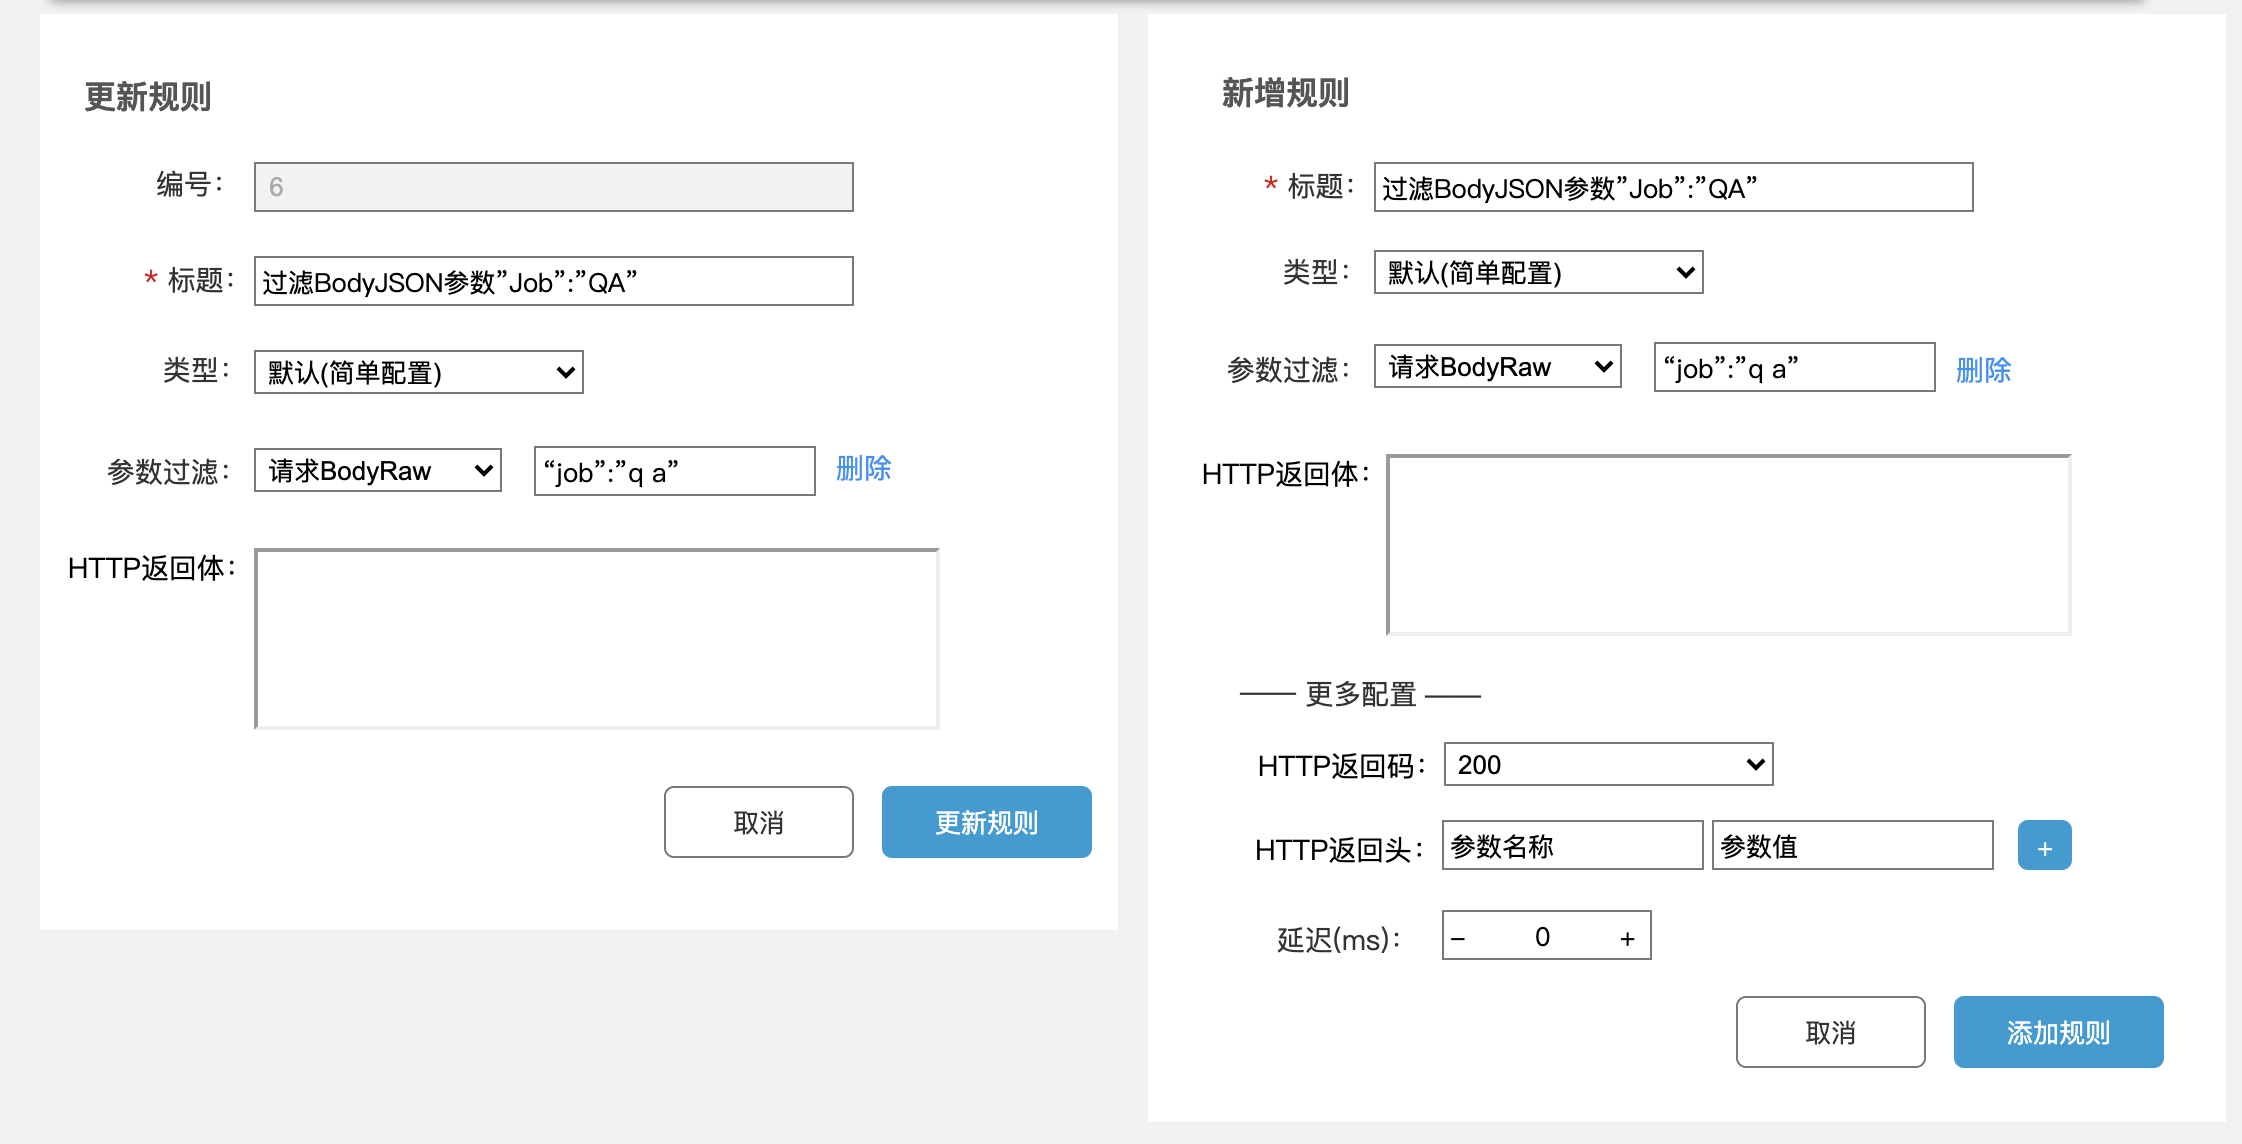Image resolution: width=2242 pixels, height=1144 pixels.
Task: Focus the 标题 field in 更新规则 form
Action: [553, 281]
